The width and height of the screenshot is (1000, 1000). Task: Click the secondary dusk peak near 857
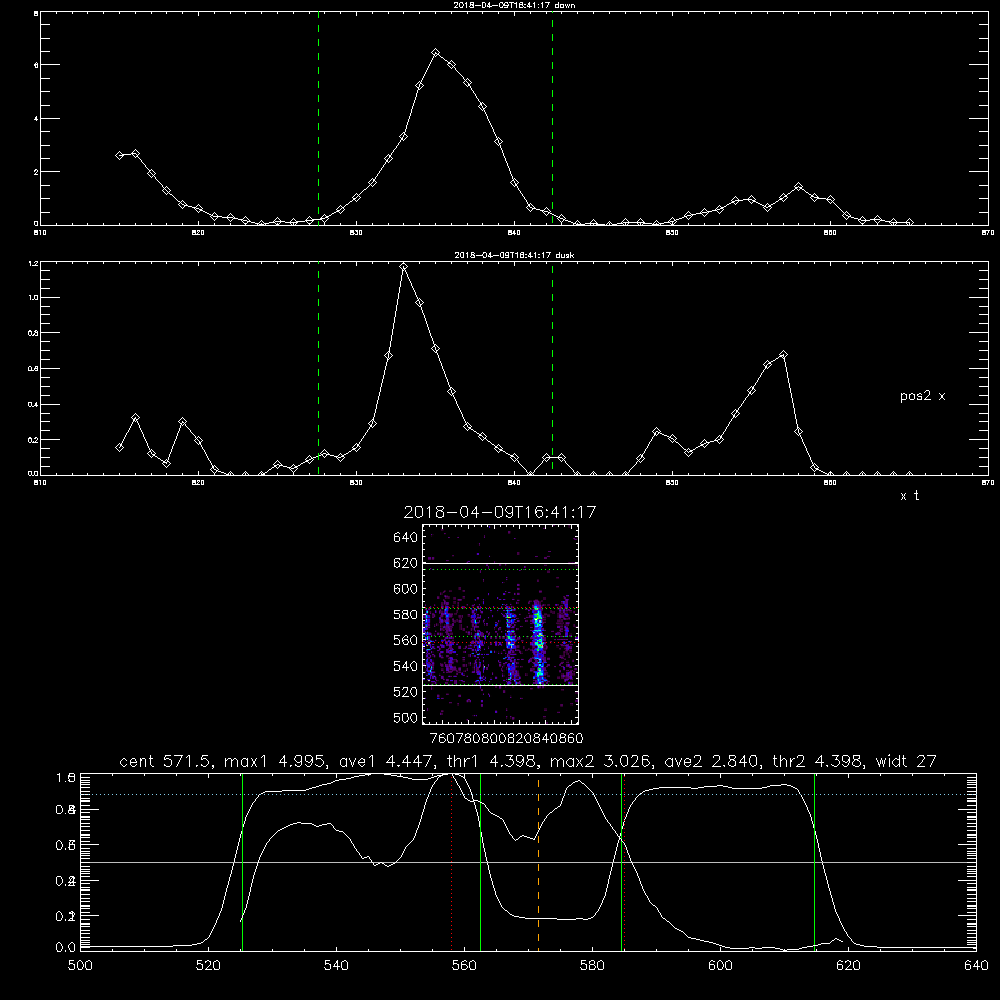[783, 355]
